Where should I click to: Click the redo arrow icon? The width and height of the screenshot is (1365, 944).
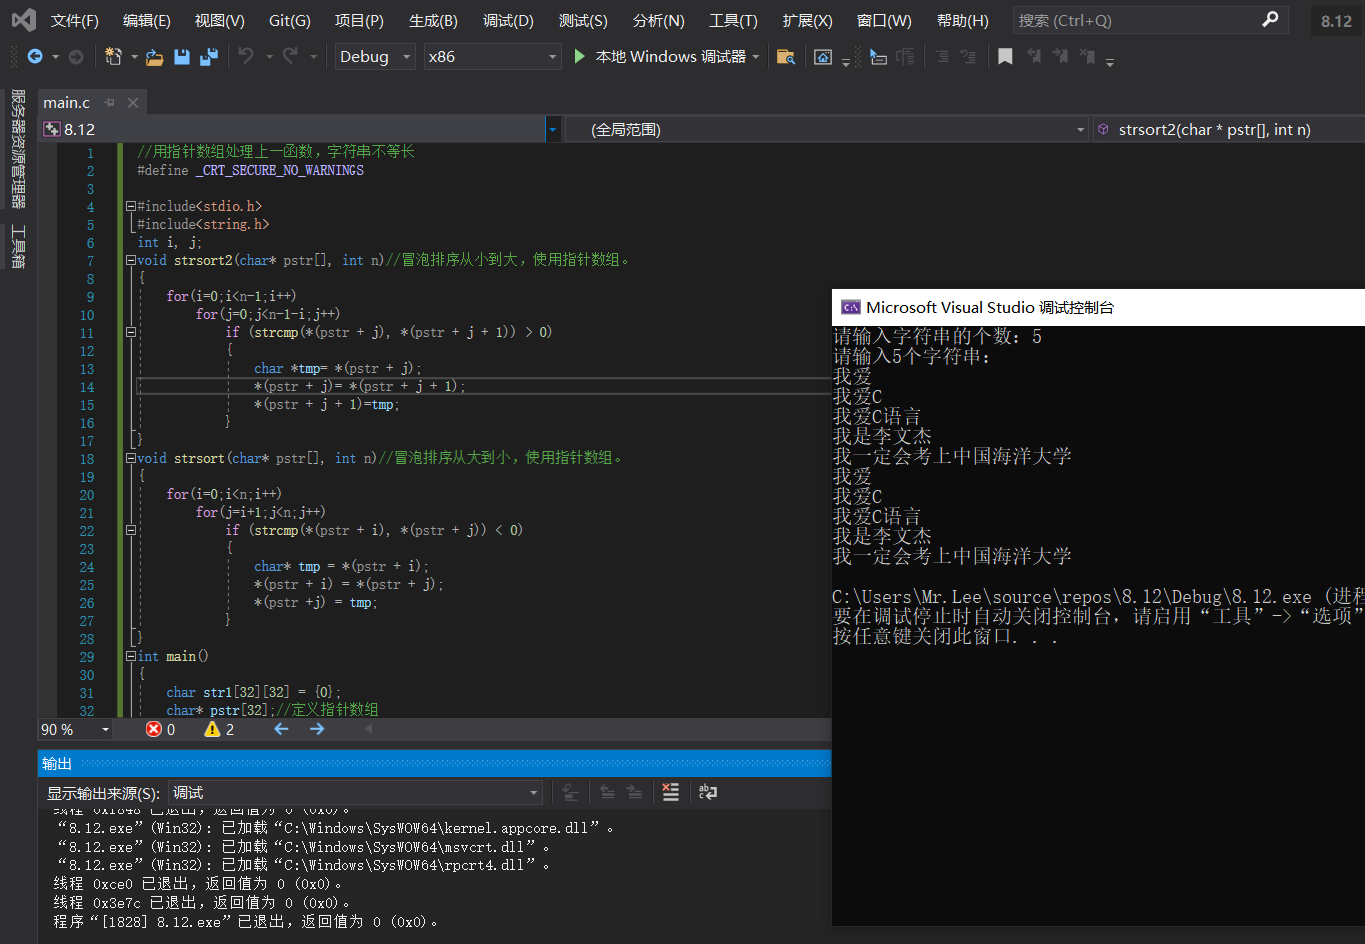290,57
